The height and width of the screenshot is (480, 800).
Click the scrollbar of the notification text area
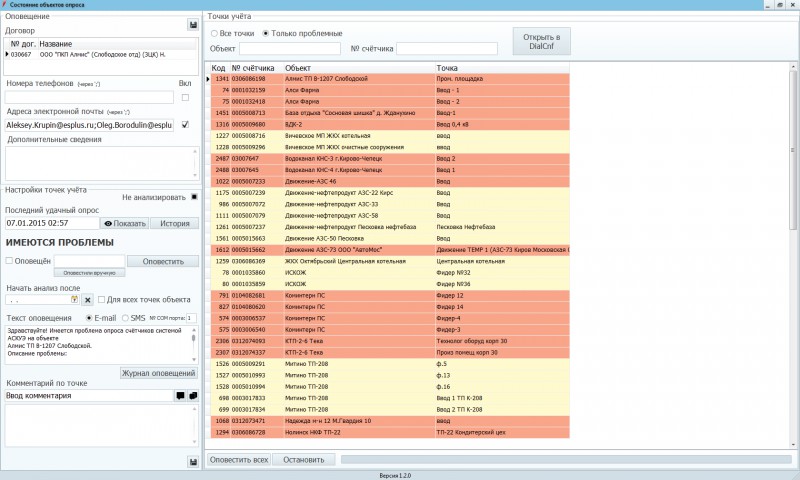[194, 345]
